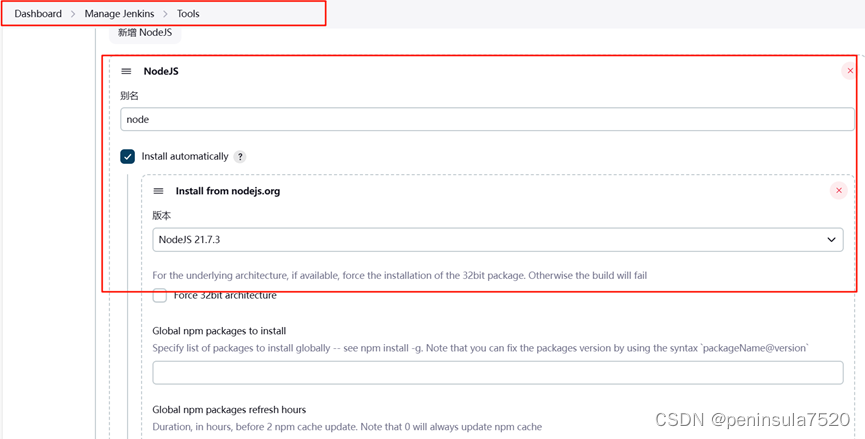Focus the Global npm packages to install field

click(498, 373)
